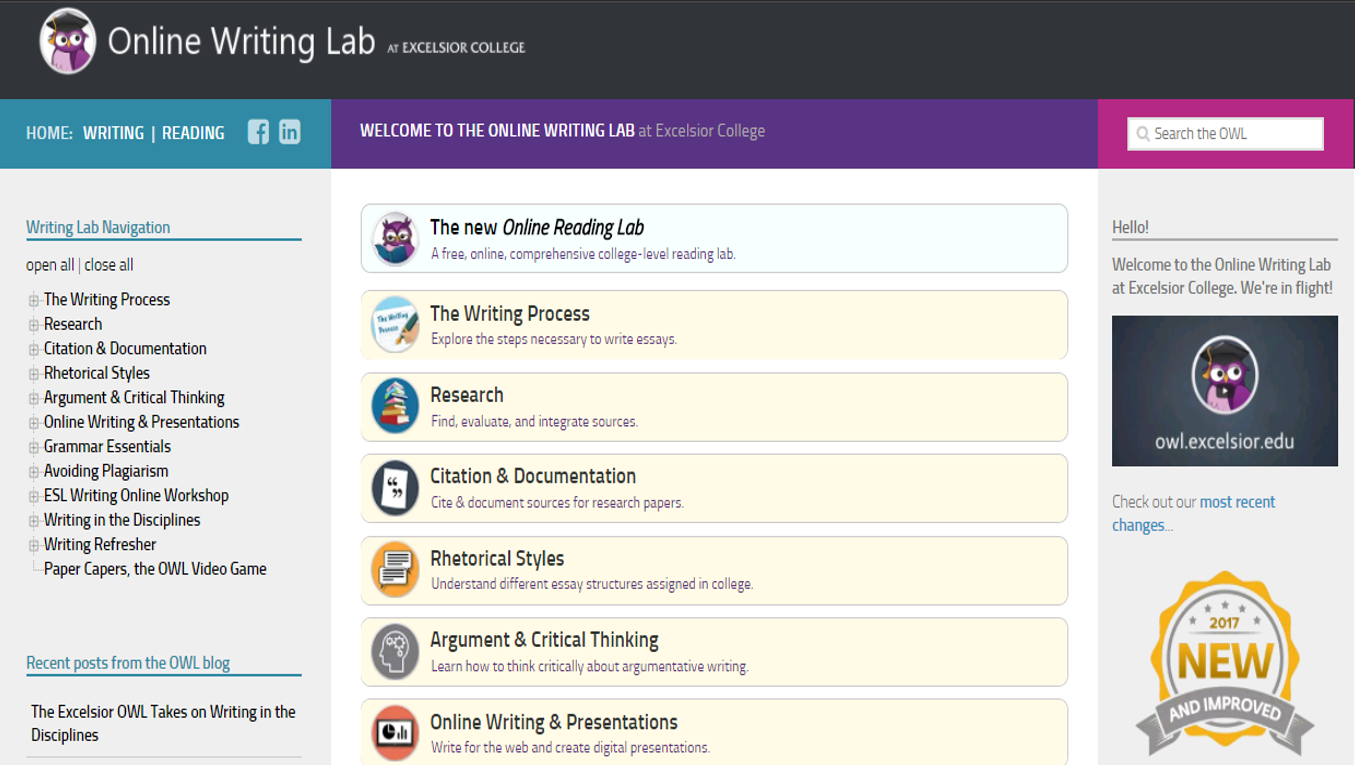Open The new Online Reading Lab card title

537,228
